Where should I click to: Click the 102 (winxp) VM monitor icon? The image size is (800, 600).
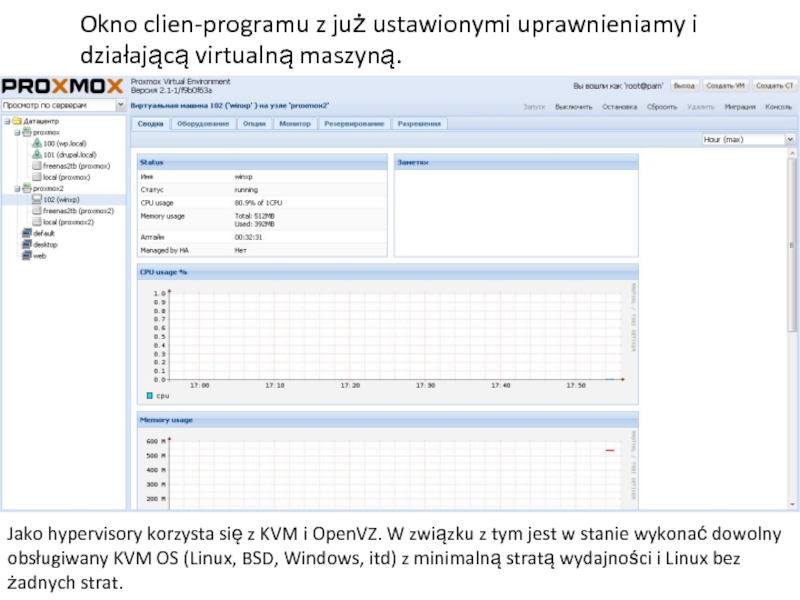37,199
